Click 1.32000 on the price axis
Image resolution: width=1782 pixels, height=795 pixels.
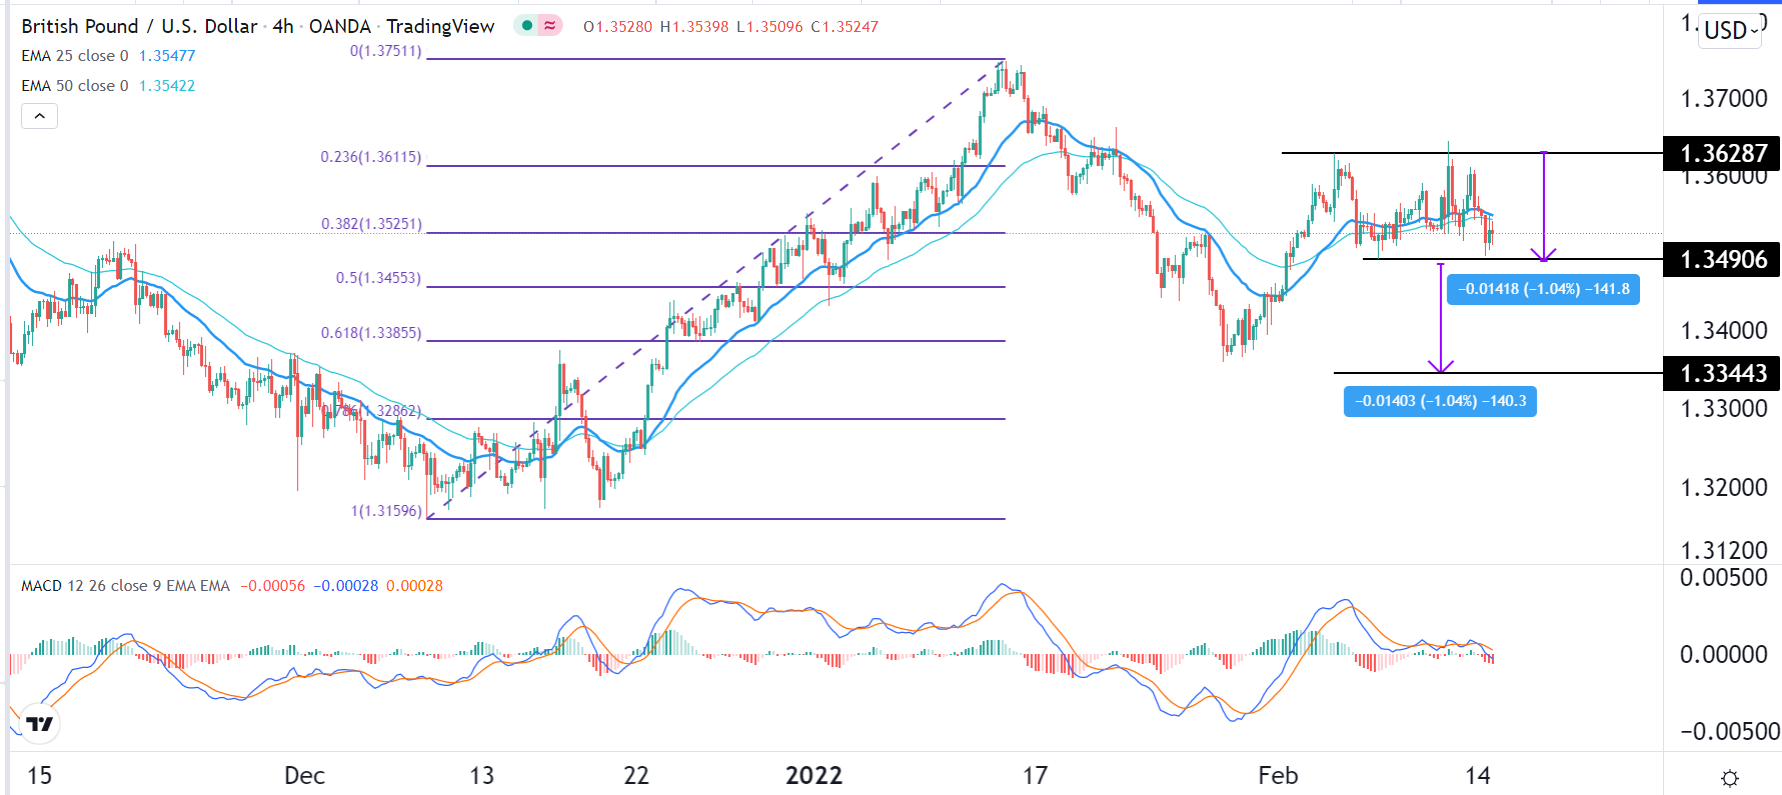tap(1724, 487)
